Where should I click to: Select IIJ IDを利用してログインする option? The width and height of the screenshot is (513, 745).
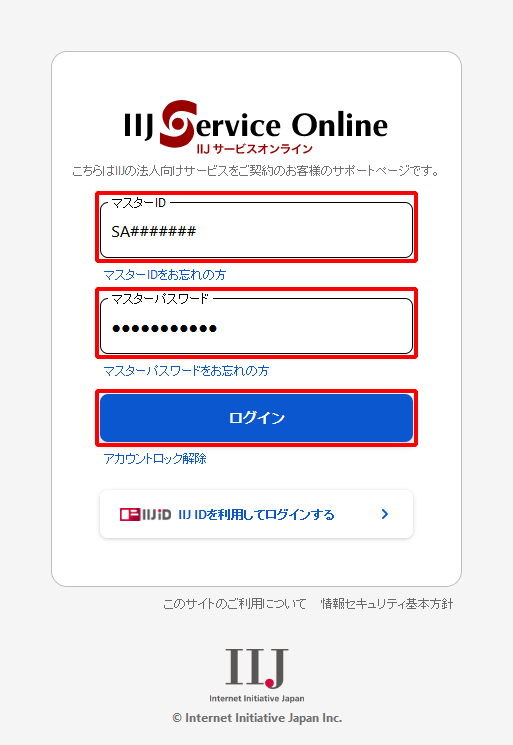pyautogui.click(x=256, y=514)
